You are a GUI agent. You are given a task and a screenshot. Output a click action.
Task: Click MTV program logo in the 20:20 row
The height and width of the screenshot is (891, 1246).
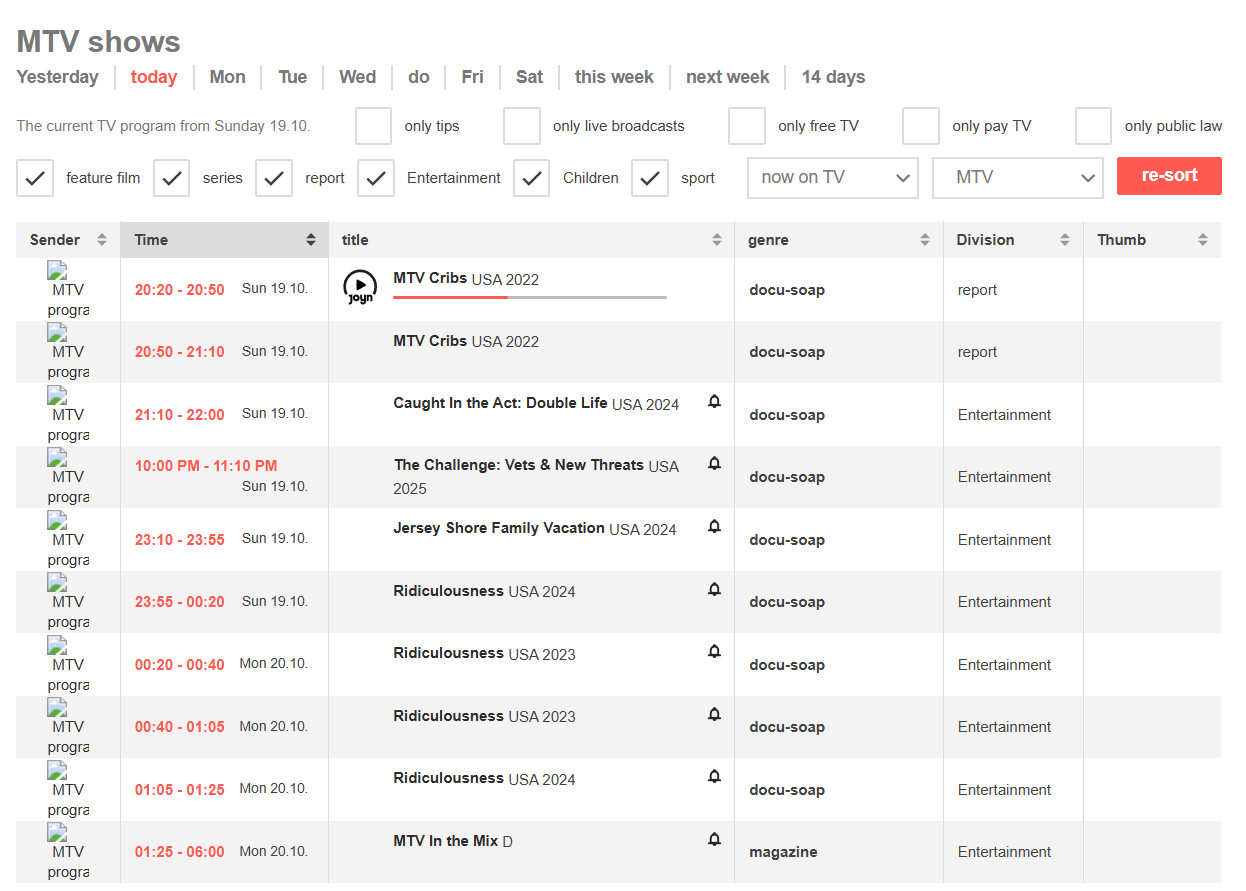tap(68, 290)
